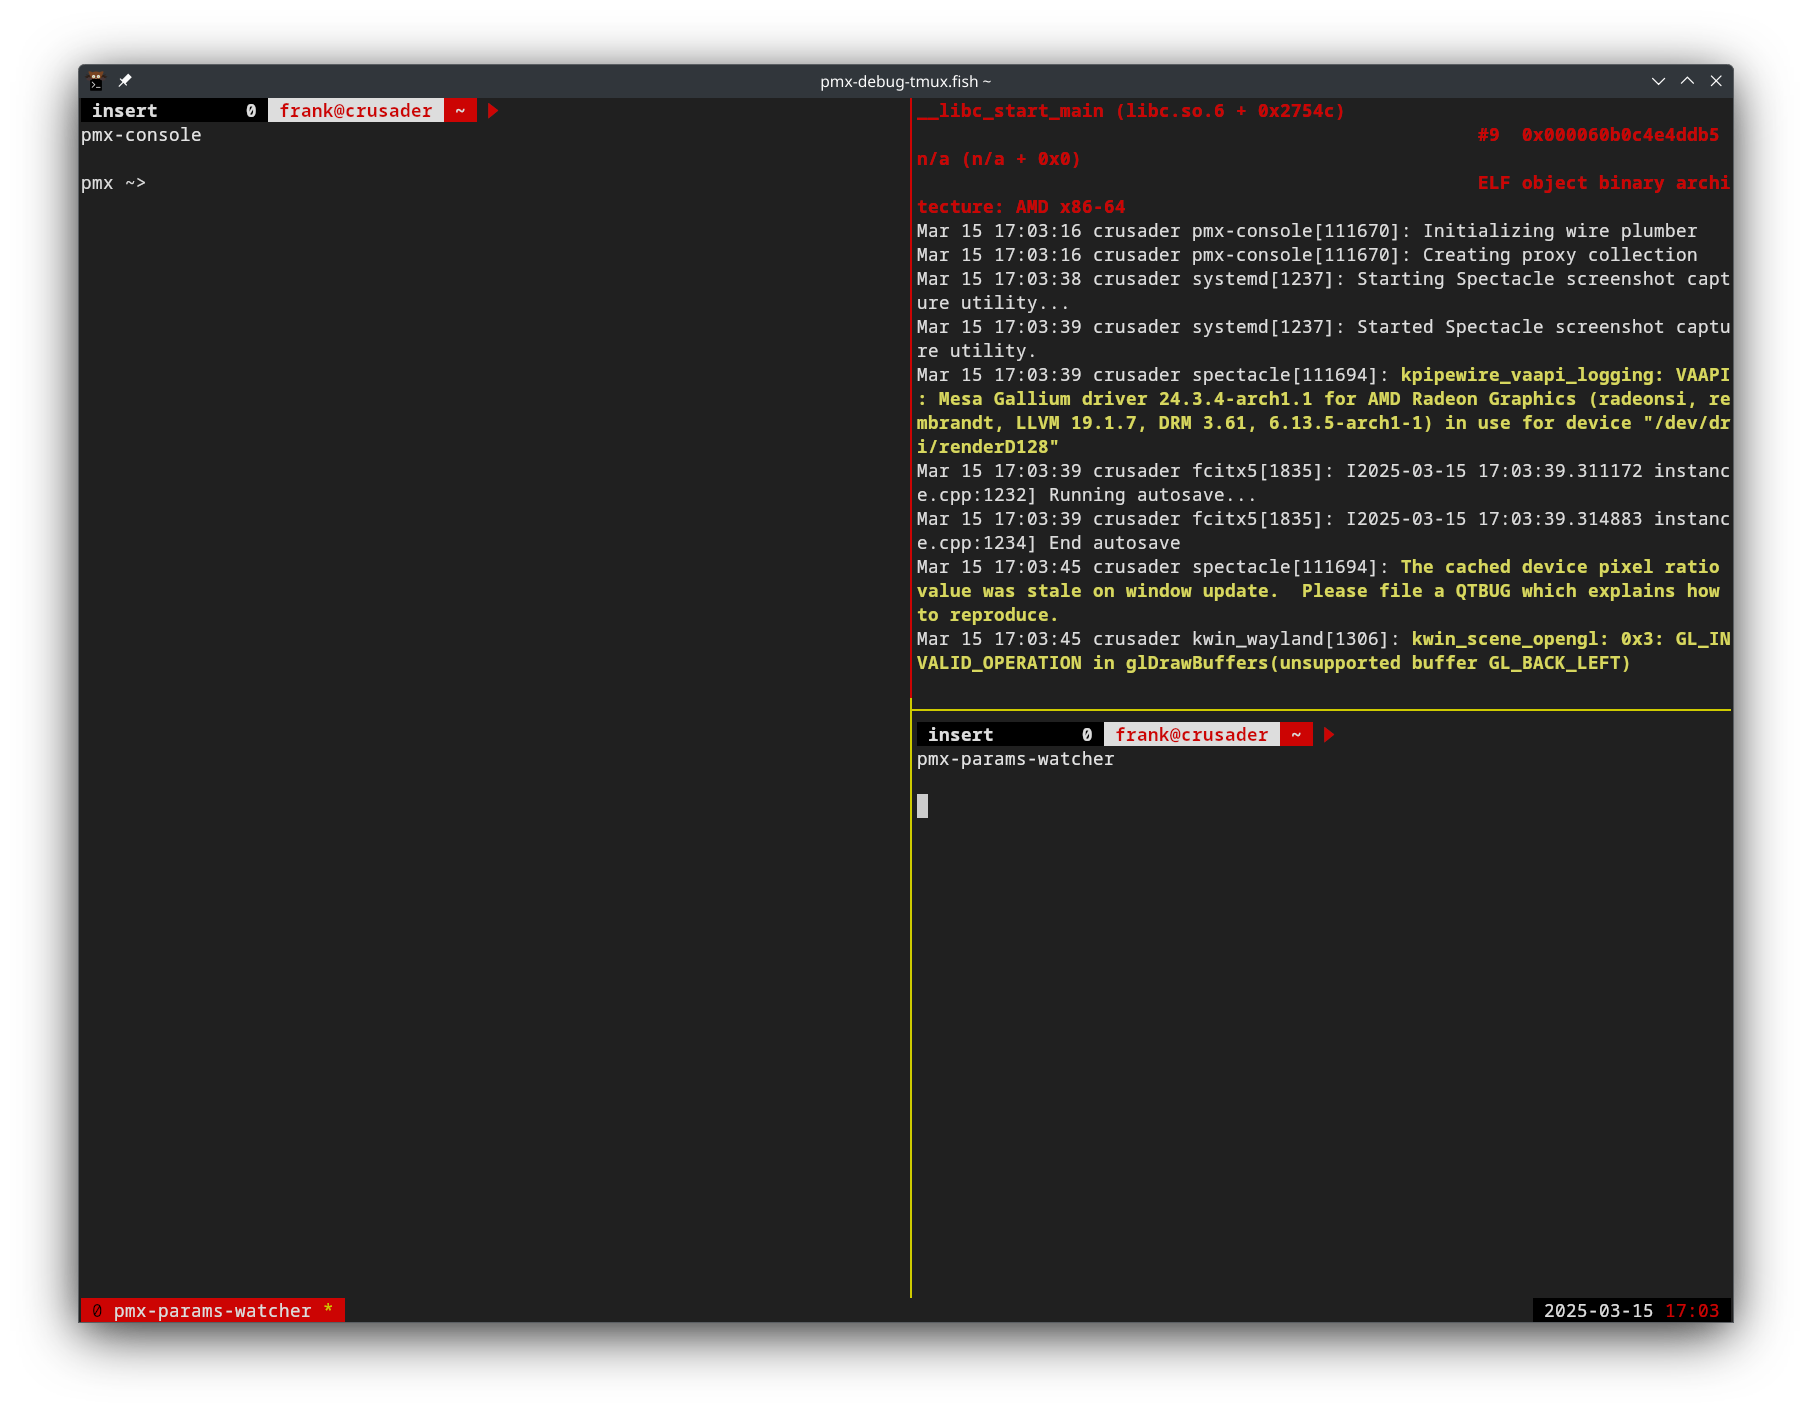Click the 'Creating proxy collection' log line
The image size is (1812, 1415).
(1307, 255)
